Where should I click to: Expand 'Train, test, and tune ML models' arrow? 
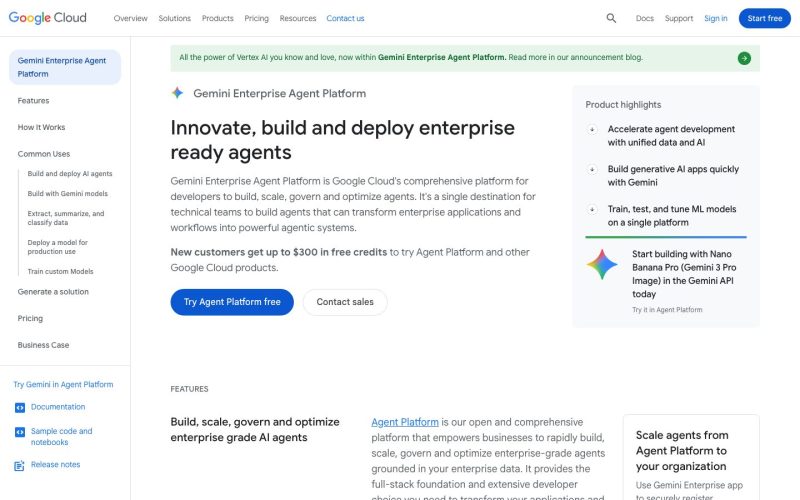592,209
